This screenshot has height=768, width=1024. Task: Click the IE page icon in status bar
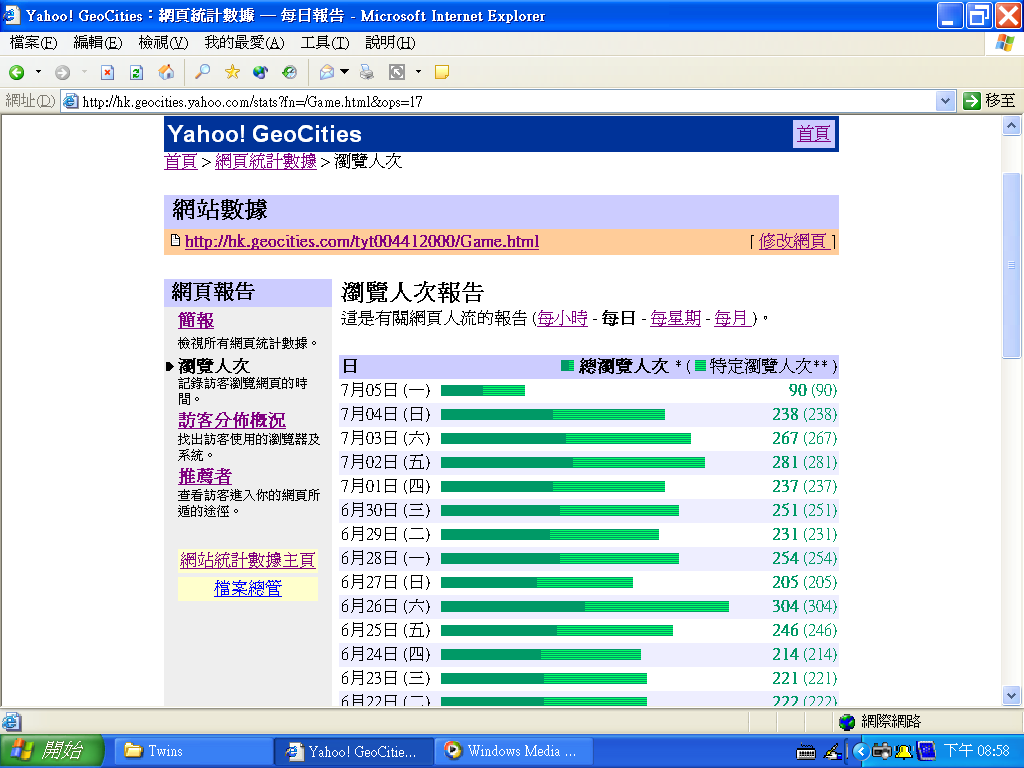(11, 722)
